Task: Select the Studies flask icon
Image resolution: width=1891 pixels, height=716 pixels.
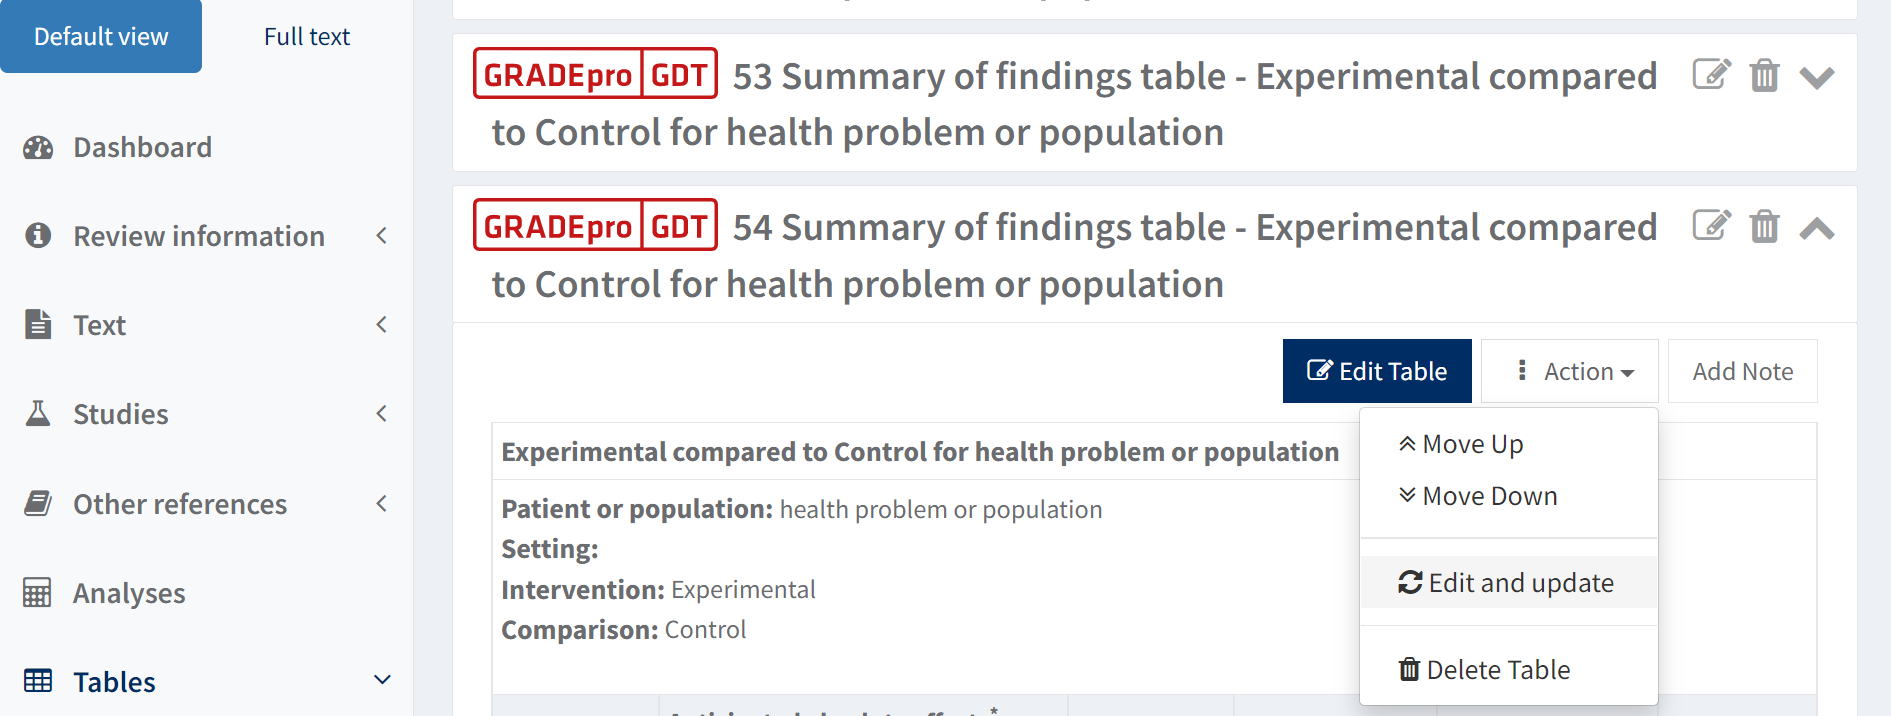Action: click(37, 413)
